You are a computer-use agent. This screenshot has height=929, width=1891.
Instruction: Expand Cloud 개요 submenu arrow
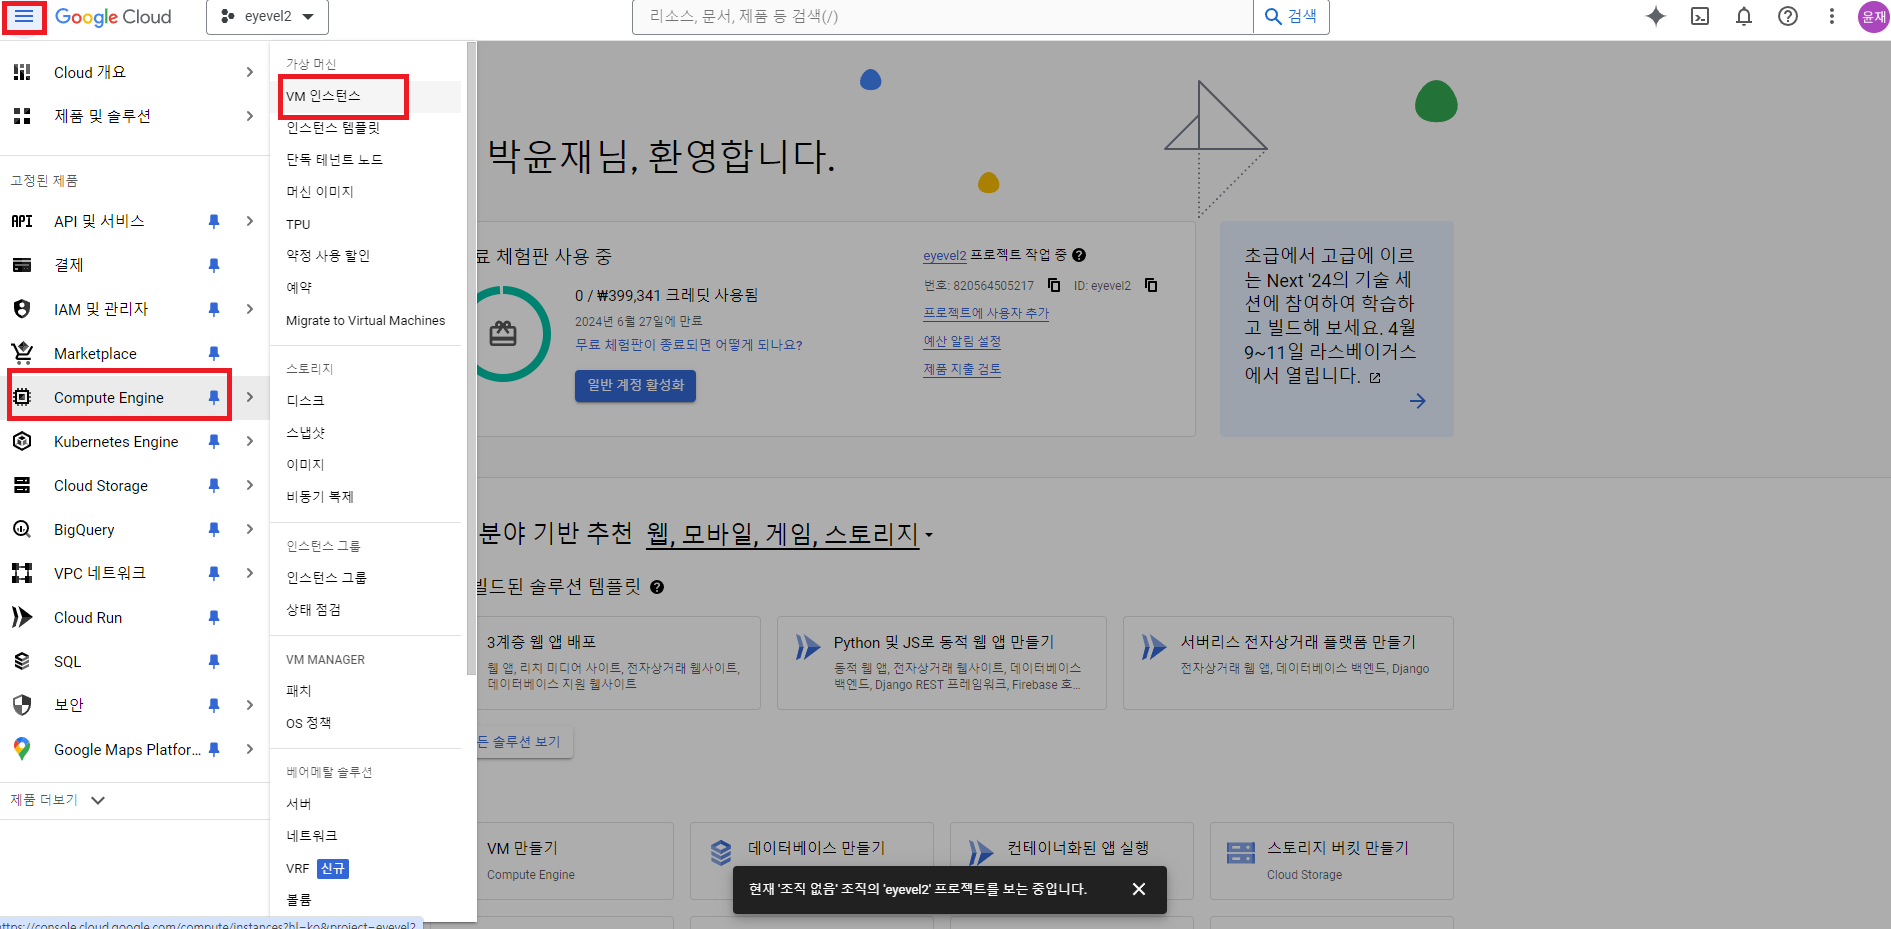click(250, 72)
